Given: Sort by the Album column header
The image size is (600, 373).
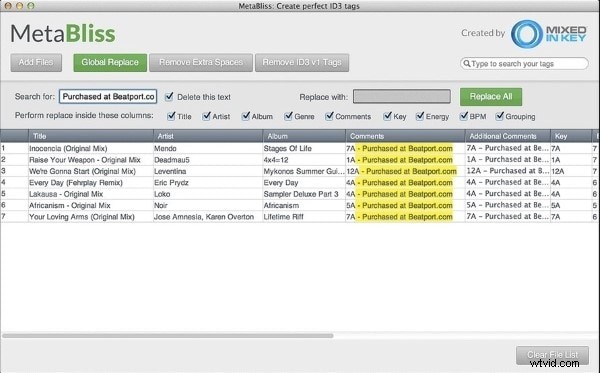Looking at the screenshot, I should click(x=304, y=136).
